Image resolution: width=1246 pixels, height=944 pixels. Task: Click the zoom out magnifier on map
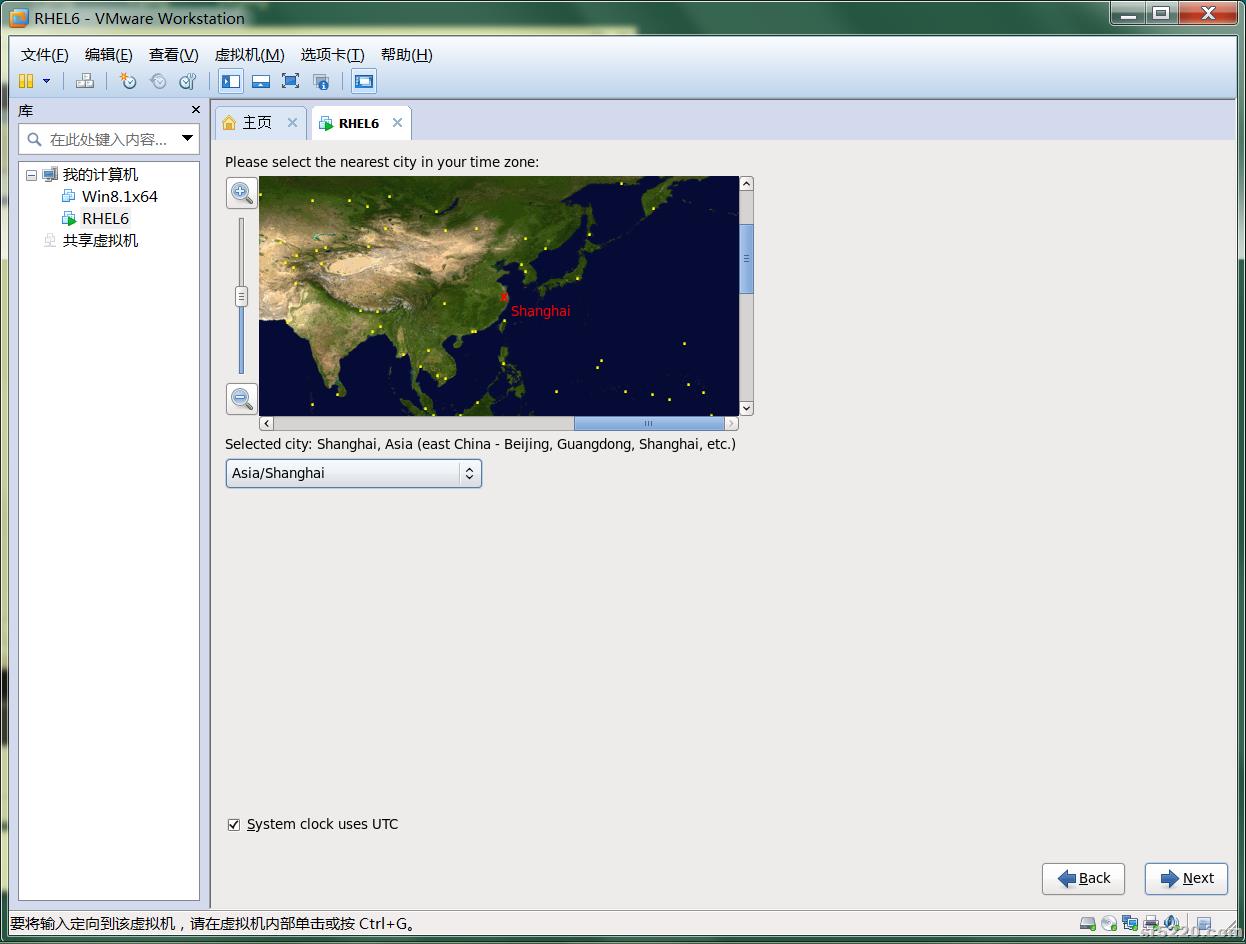[x=241, y=399]
